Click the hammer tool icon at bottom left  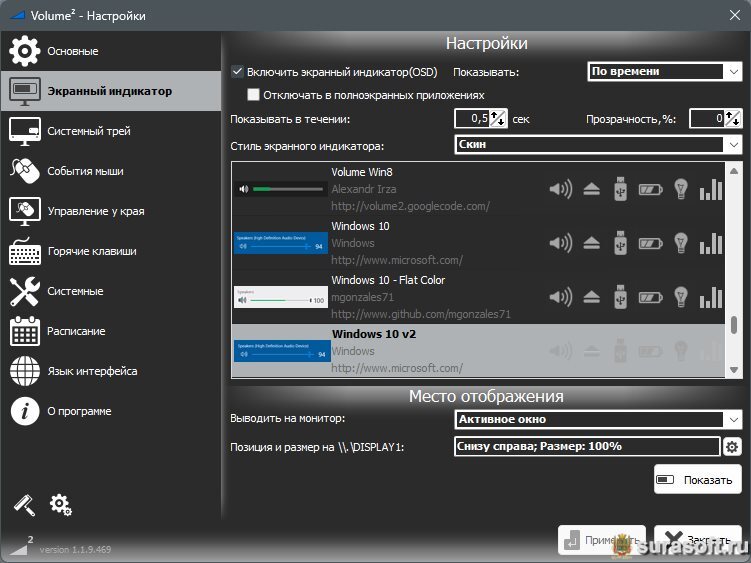[24, 504]
